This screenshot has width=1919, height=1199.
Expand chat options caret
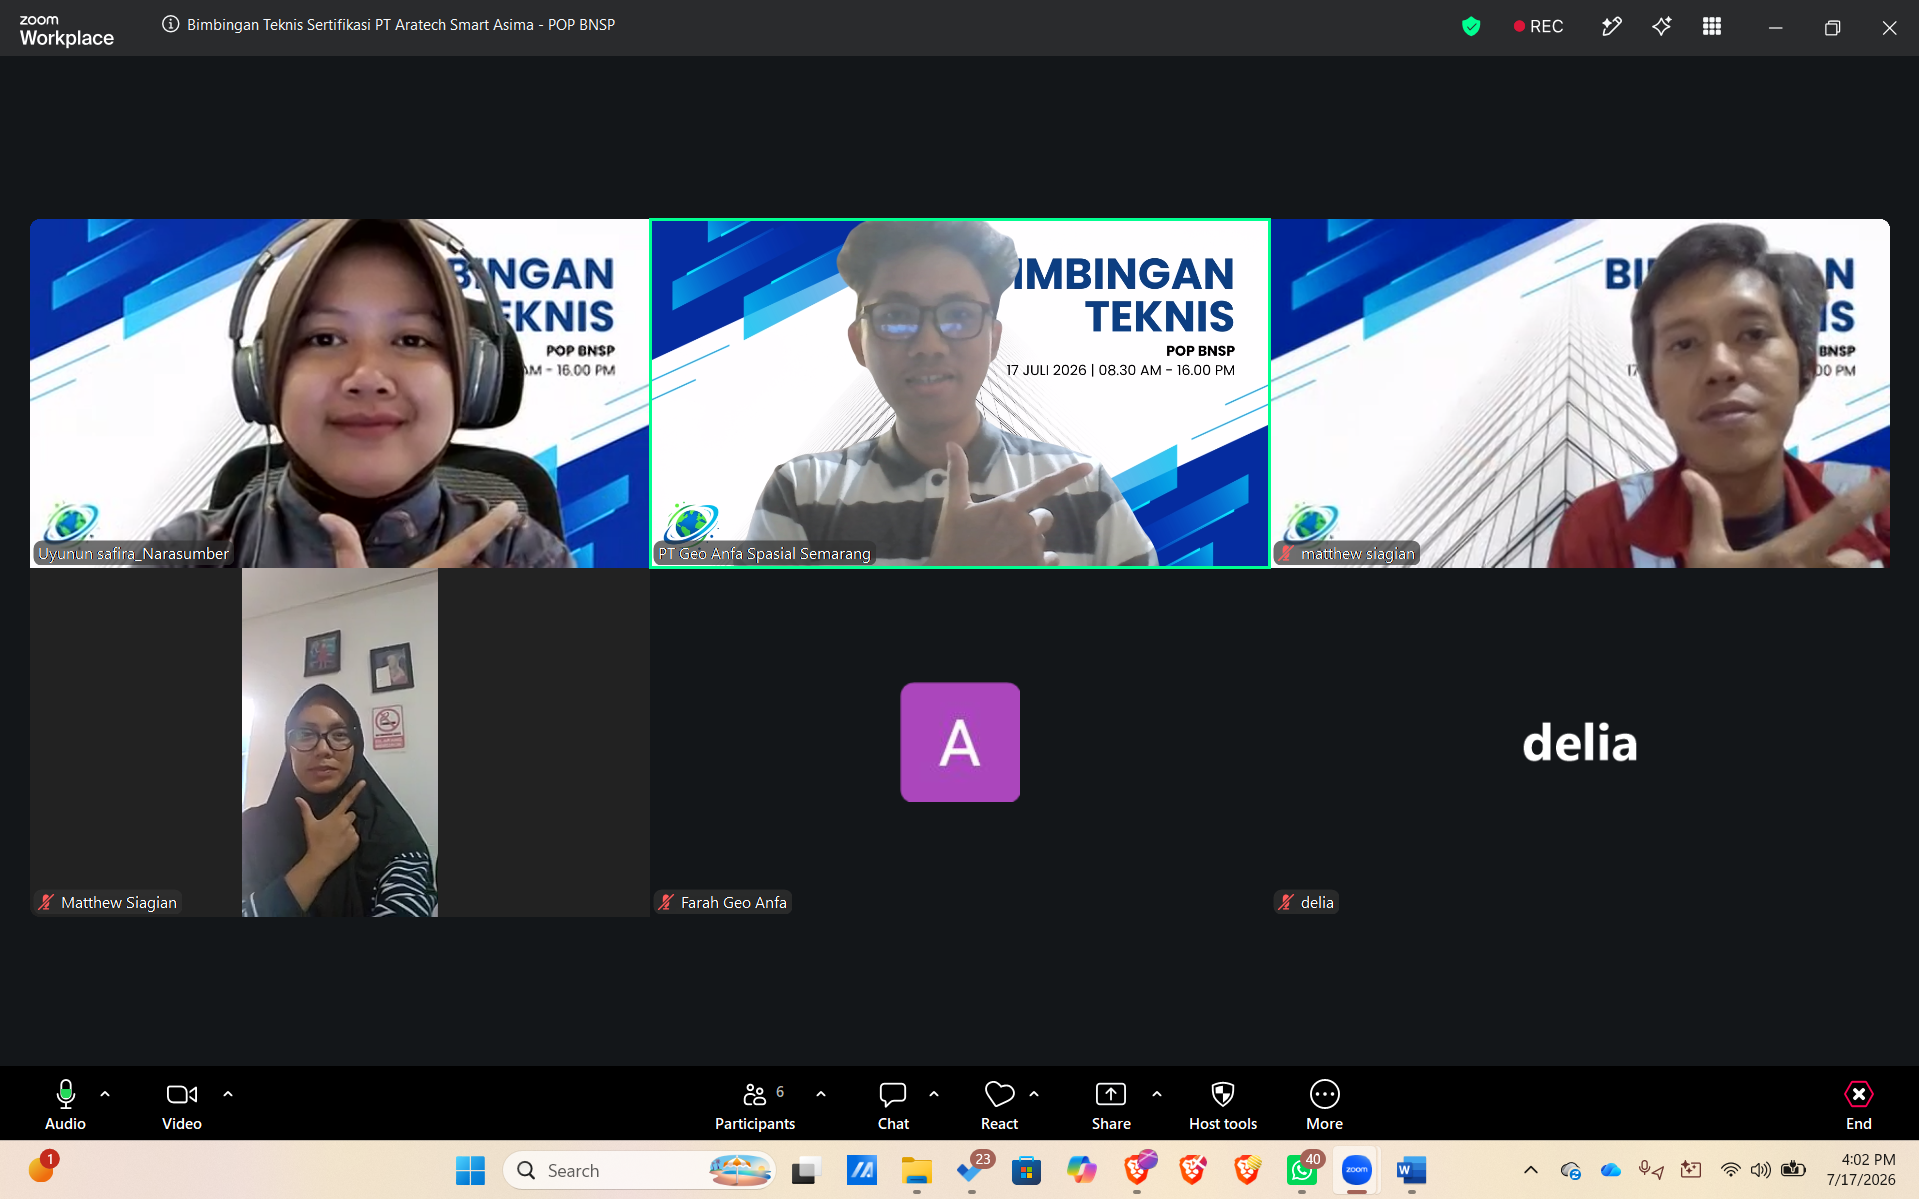934,1094
